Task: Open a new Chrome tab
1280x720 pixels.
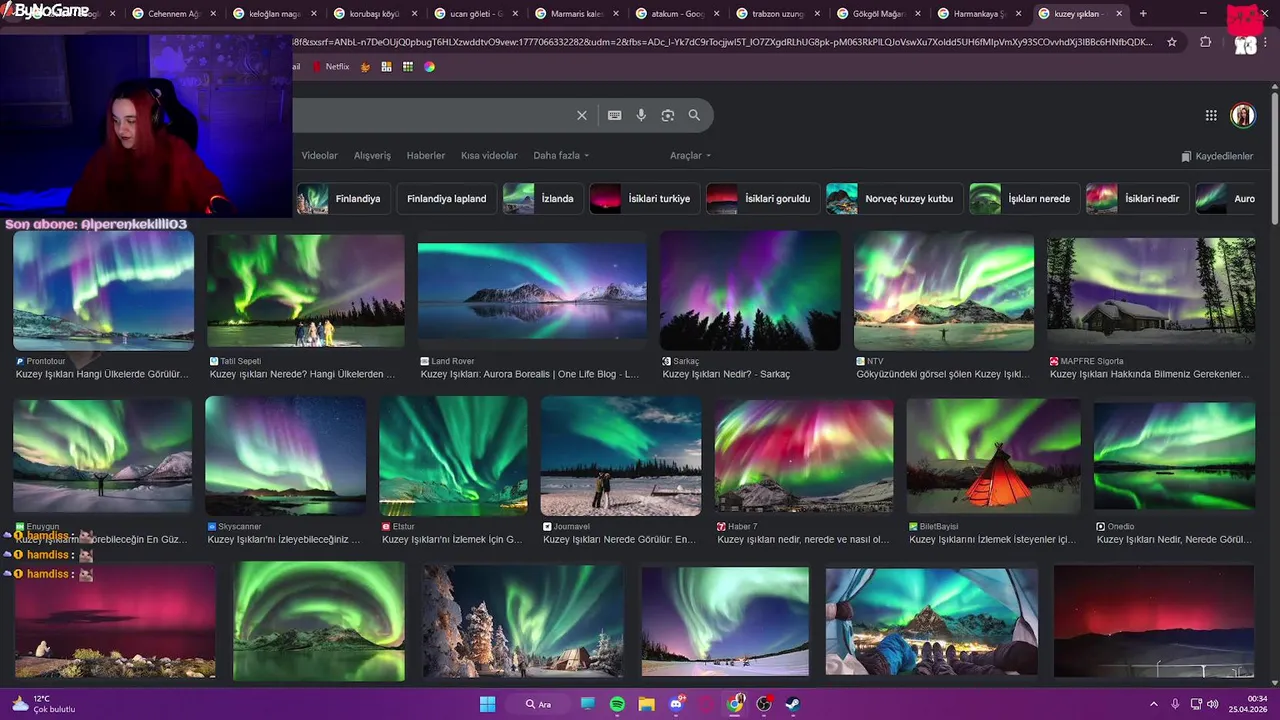Action: pos(1143,14)
